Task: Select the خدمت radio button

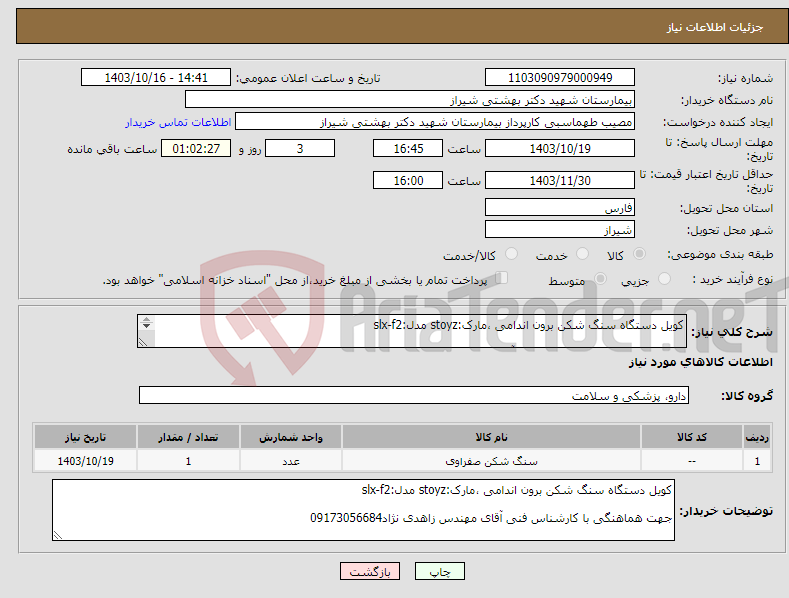Action: click(582, 254)
